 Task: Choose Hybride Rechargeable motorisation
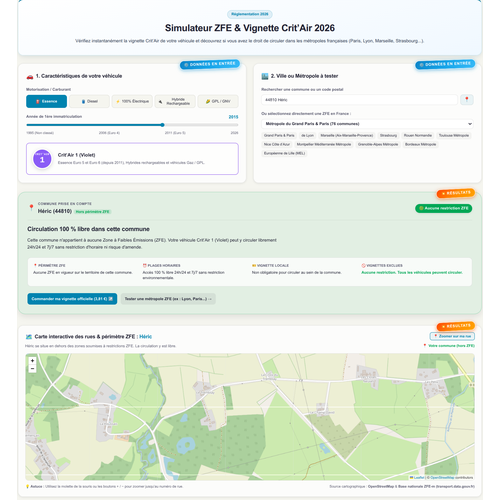tap(175, 101)
